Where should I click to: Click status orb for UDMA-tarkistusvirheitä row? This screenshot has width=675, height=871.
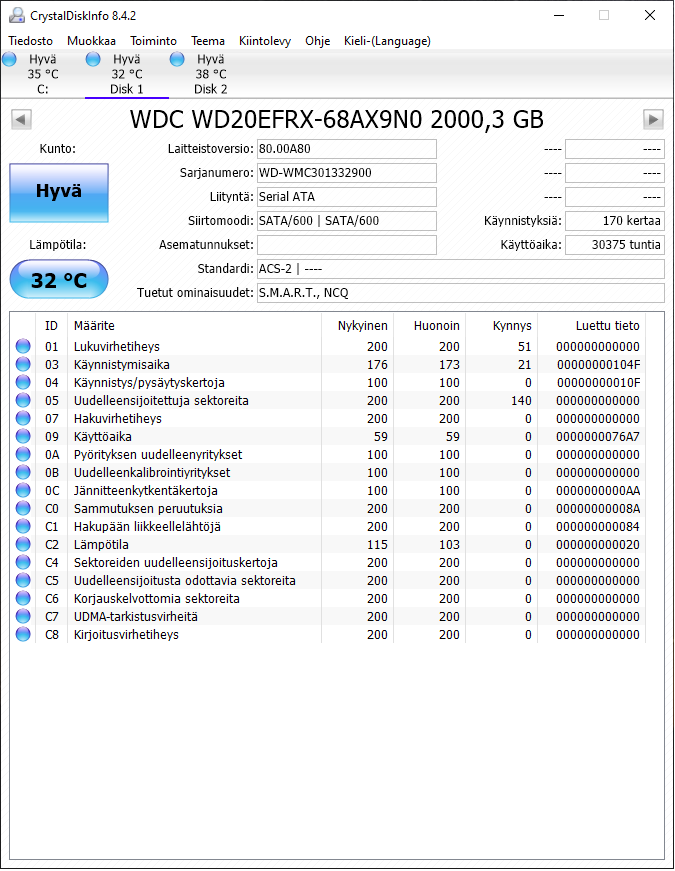tap(23, 616)
